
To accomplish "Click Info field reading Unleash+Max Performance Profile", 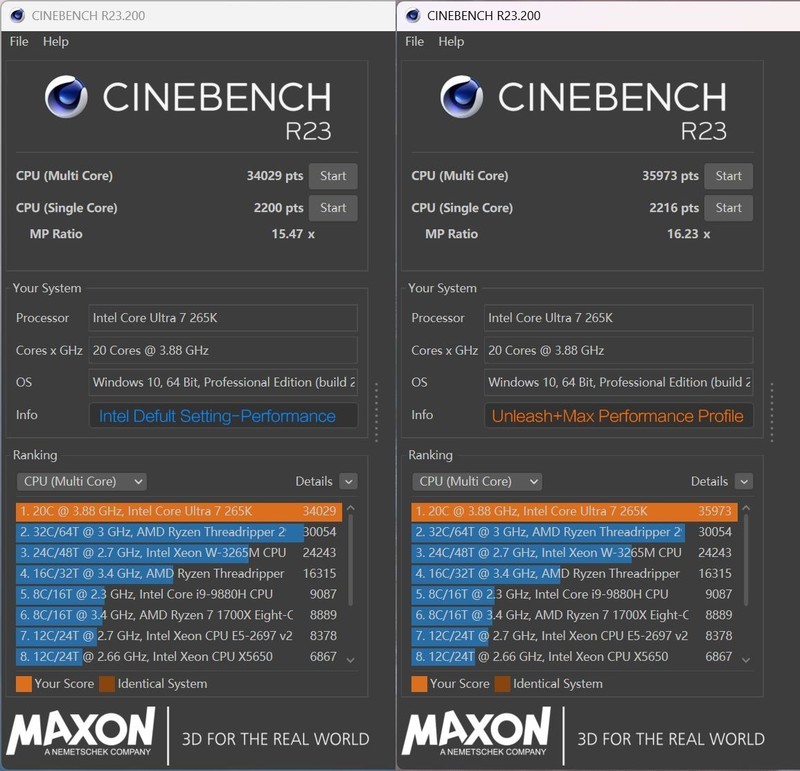I will pyautogui.click(x=618, y=416).
